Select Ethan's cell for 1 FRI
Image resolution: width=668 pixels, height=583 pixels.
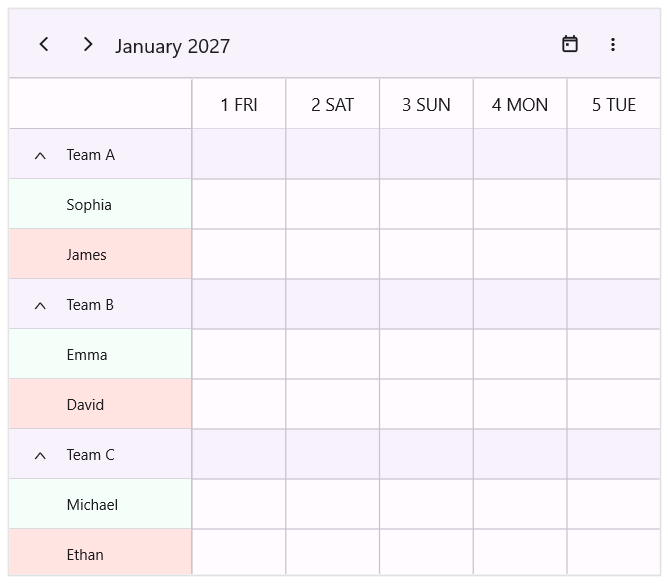point(239,552)
